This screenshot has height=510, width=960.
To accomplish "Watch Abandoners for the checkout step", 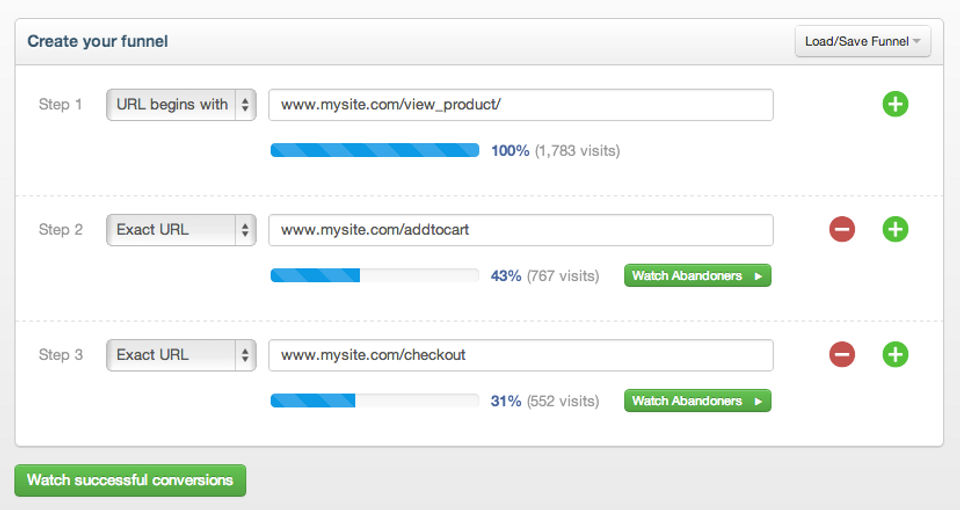I will point(697,401).
